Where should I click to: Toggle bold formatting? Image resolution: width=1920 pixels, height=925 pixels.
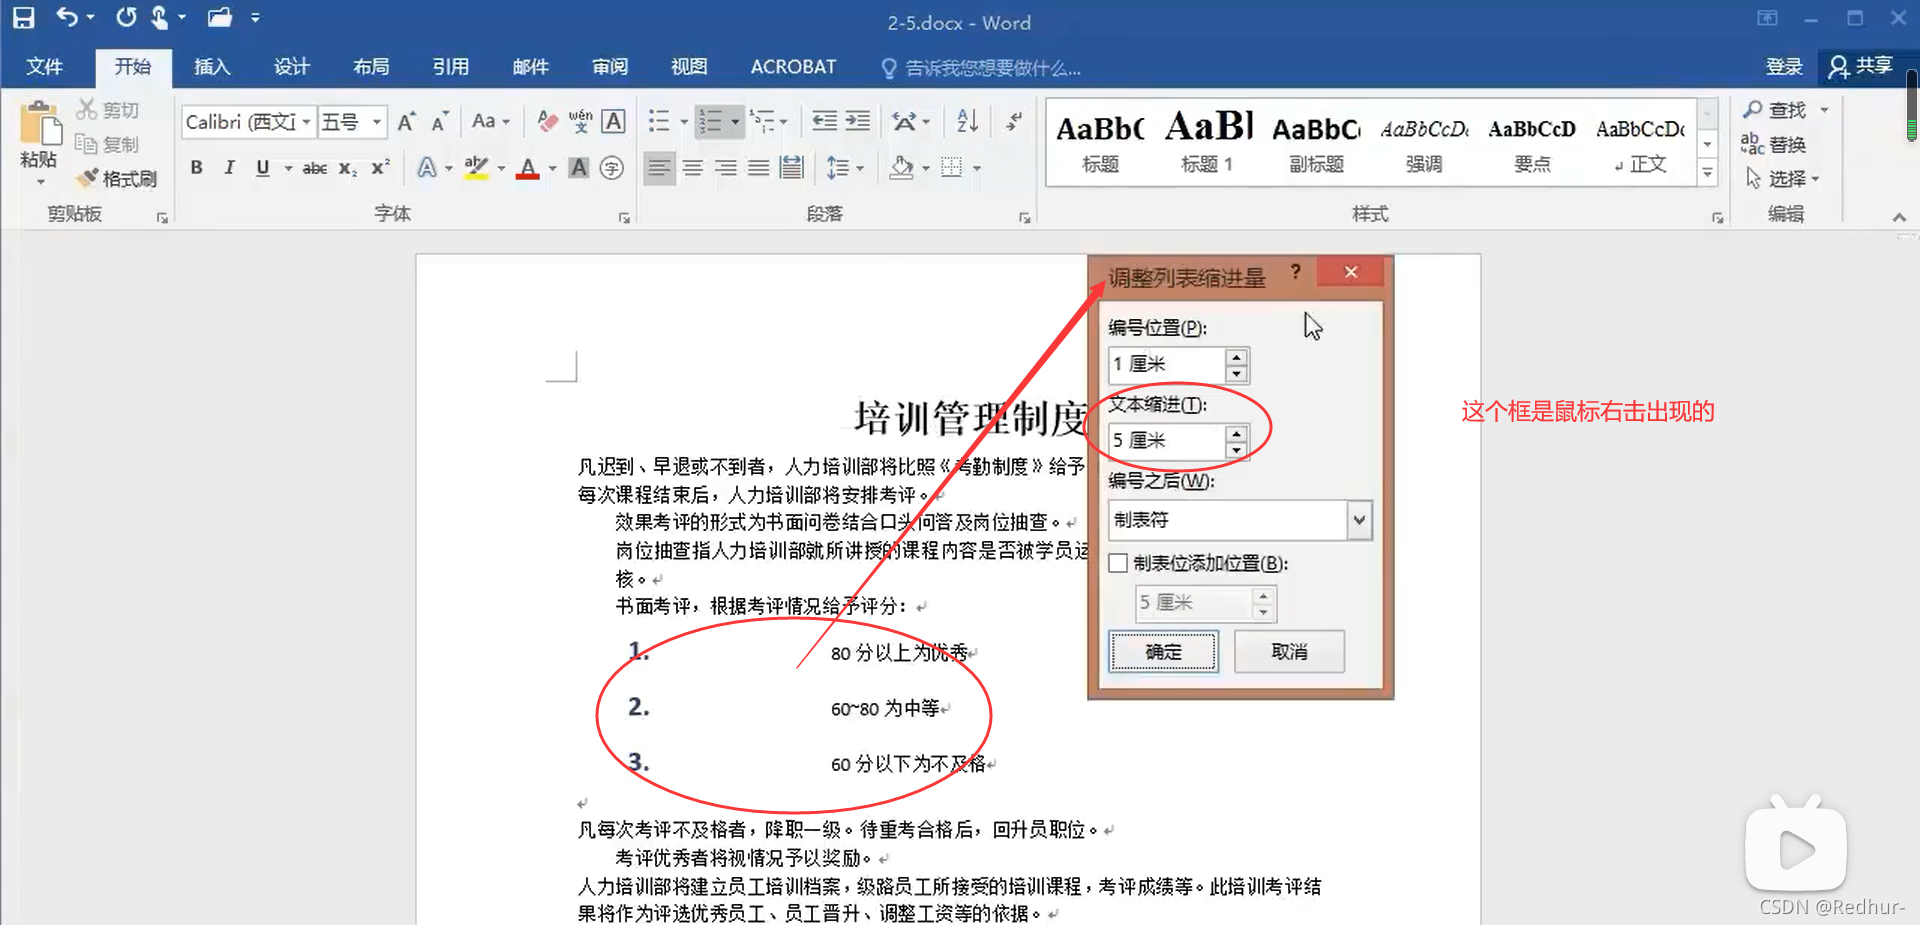click(196, 167)
